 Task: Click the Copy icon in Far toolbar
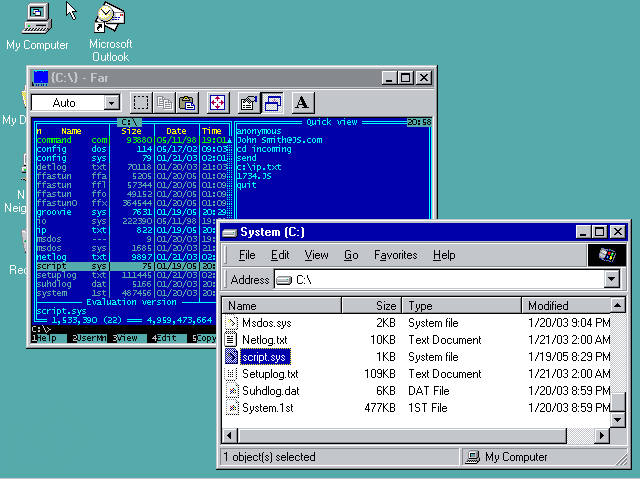pos(164,102)
